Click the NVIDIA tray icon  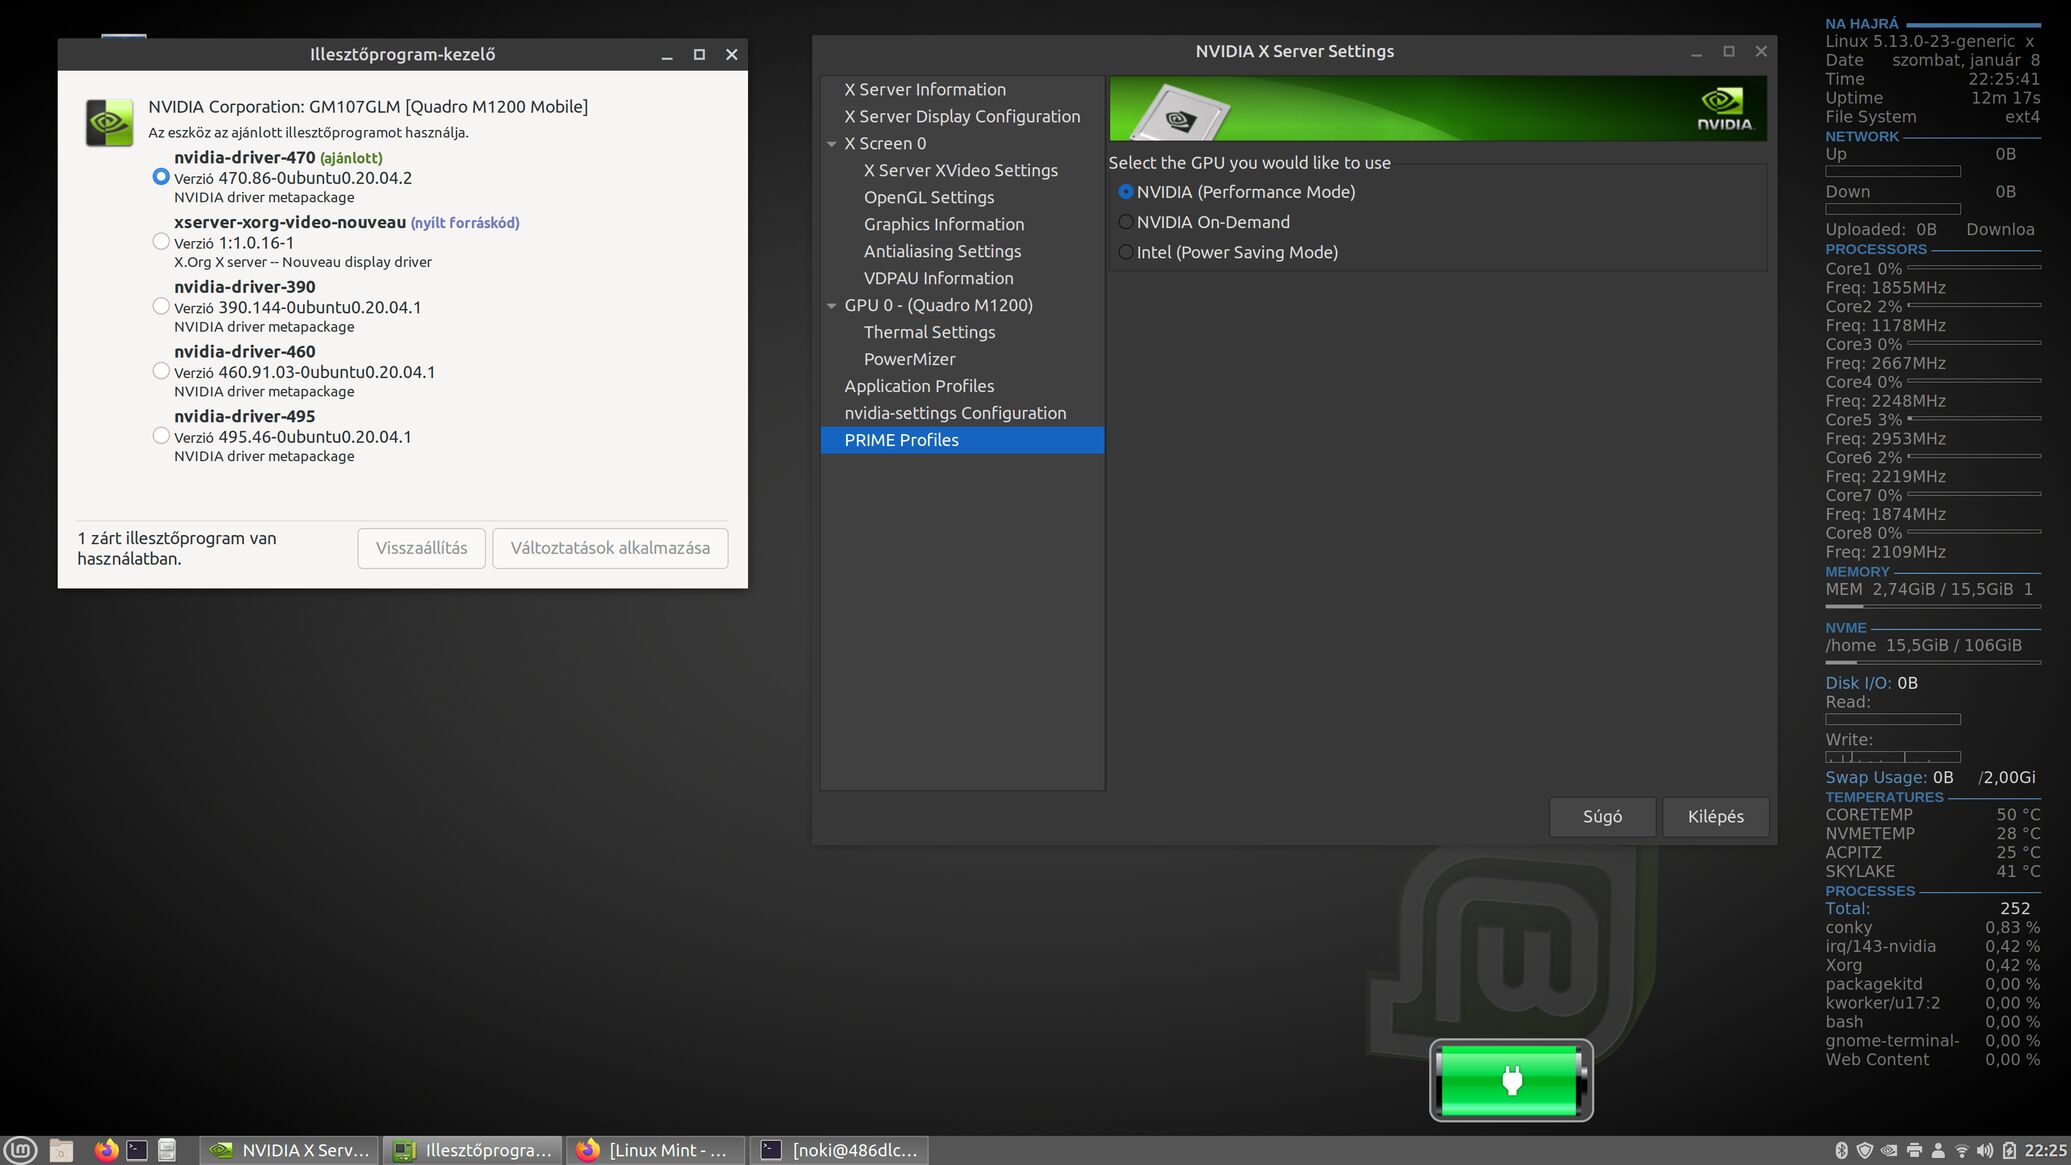click(1889, 1150)
